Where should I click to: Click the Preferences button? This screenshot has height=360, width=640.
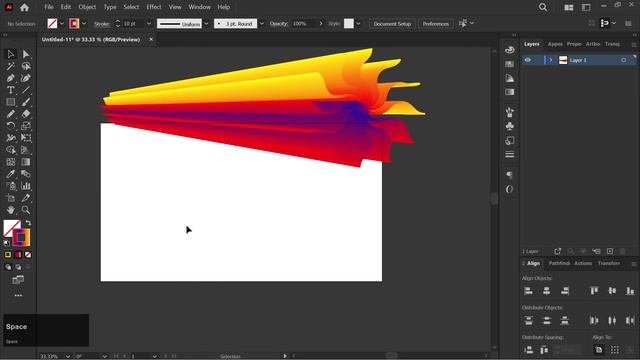[x=436, y=24]
